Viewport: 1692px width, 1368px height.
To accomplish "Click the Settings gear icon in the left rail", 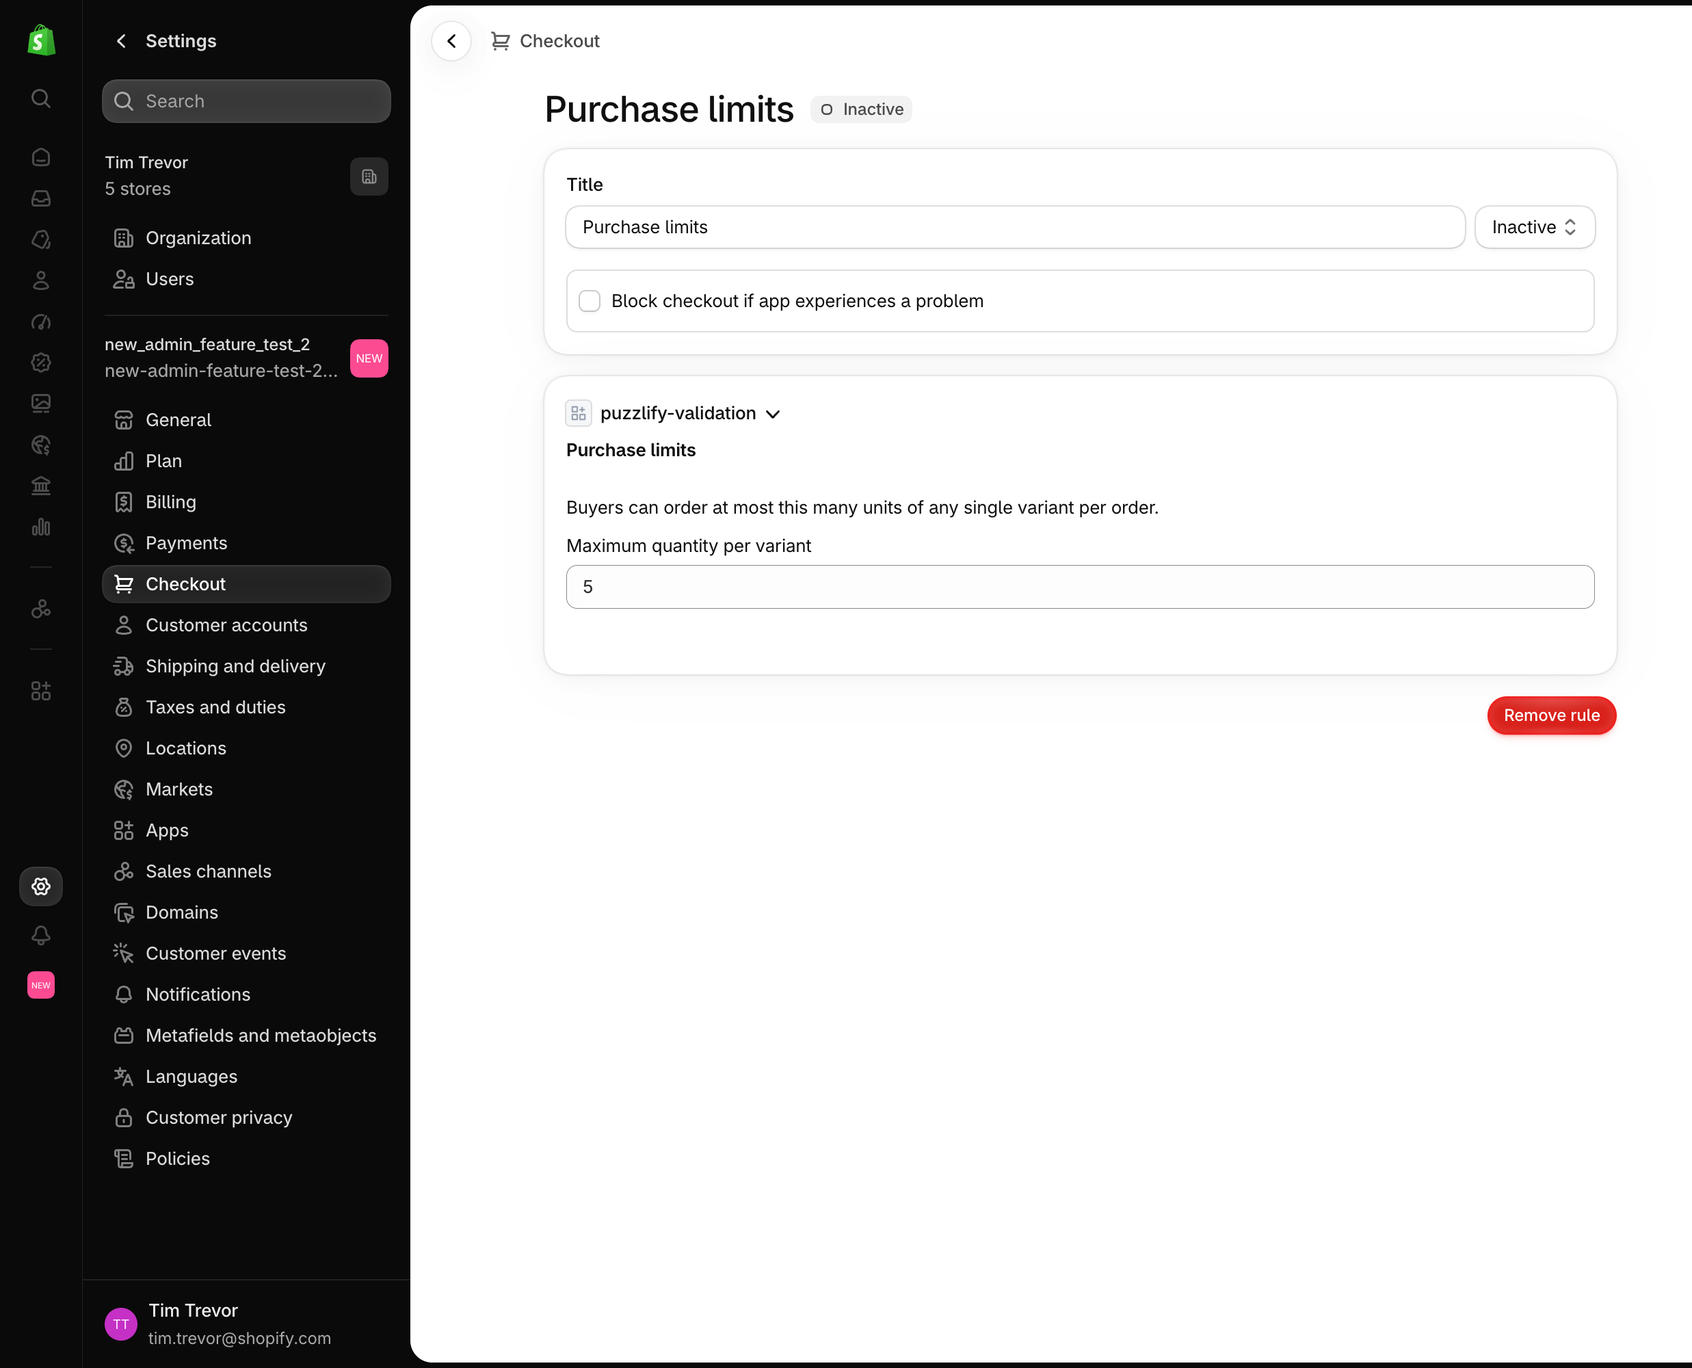I will click(41, 886).
